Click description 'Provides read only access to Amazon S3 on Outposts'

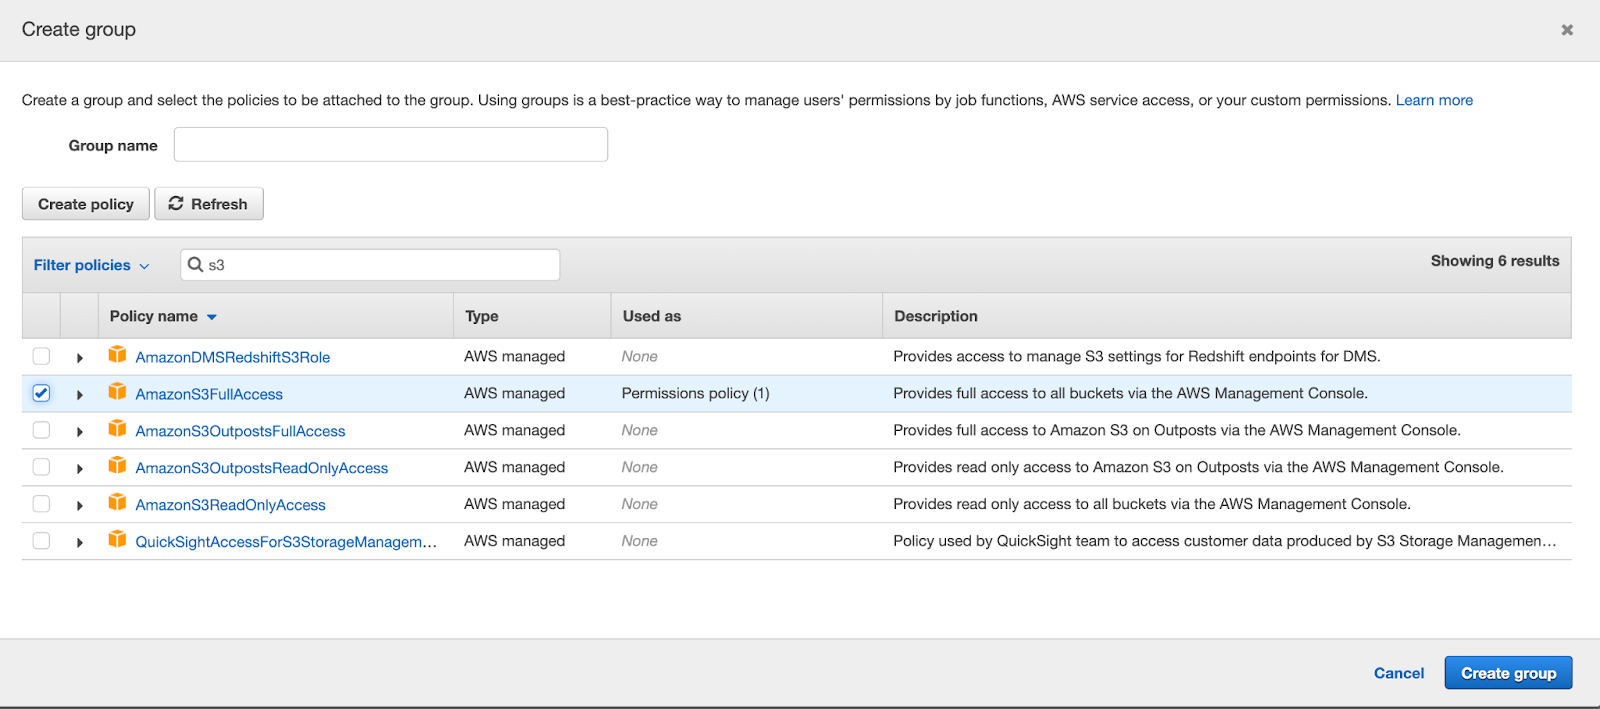click(x=1198, y=467)
